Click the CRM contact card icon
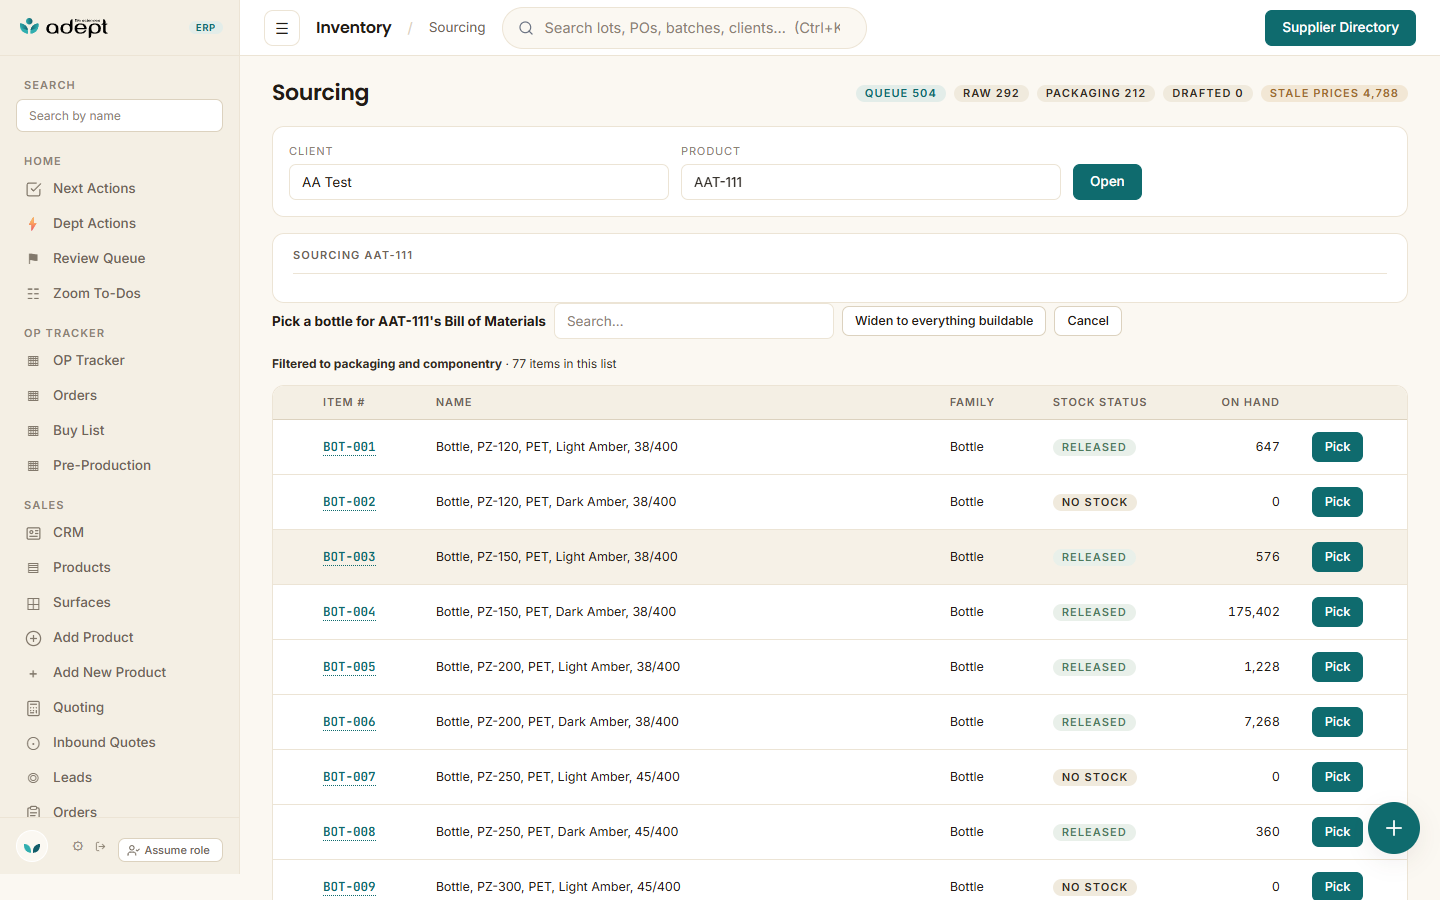The height and width of the screenshot is (900, 1440). (33, 533)
